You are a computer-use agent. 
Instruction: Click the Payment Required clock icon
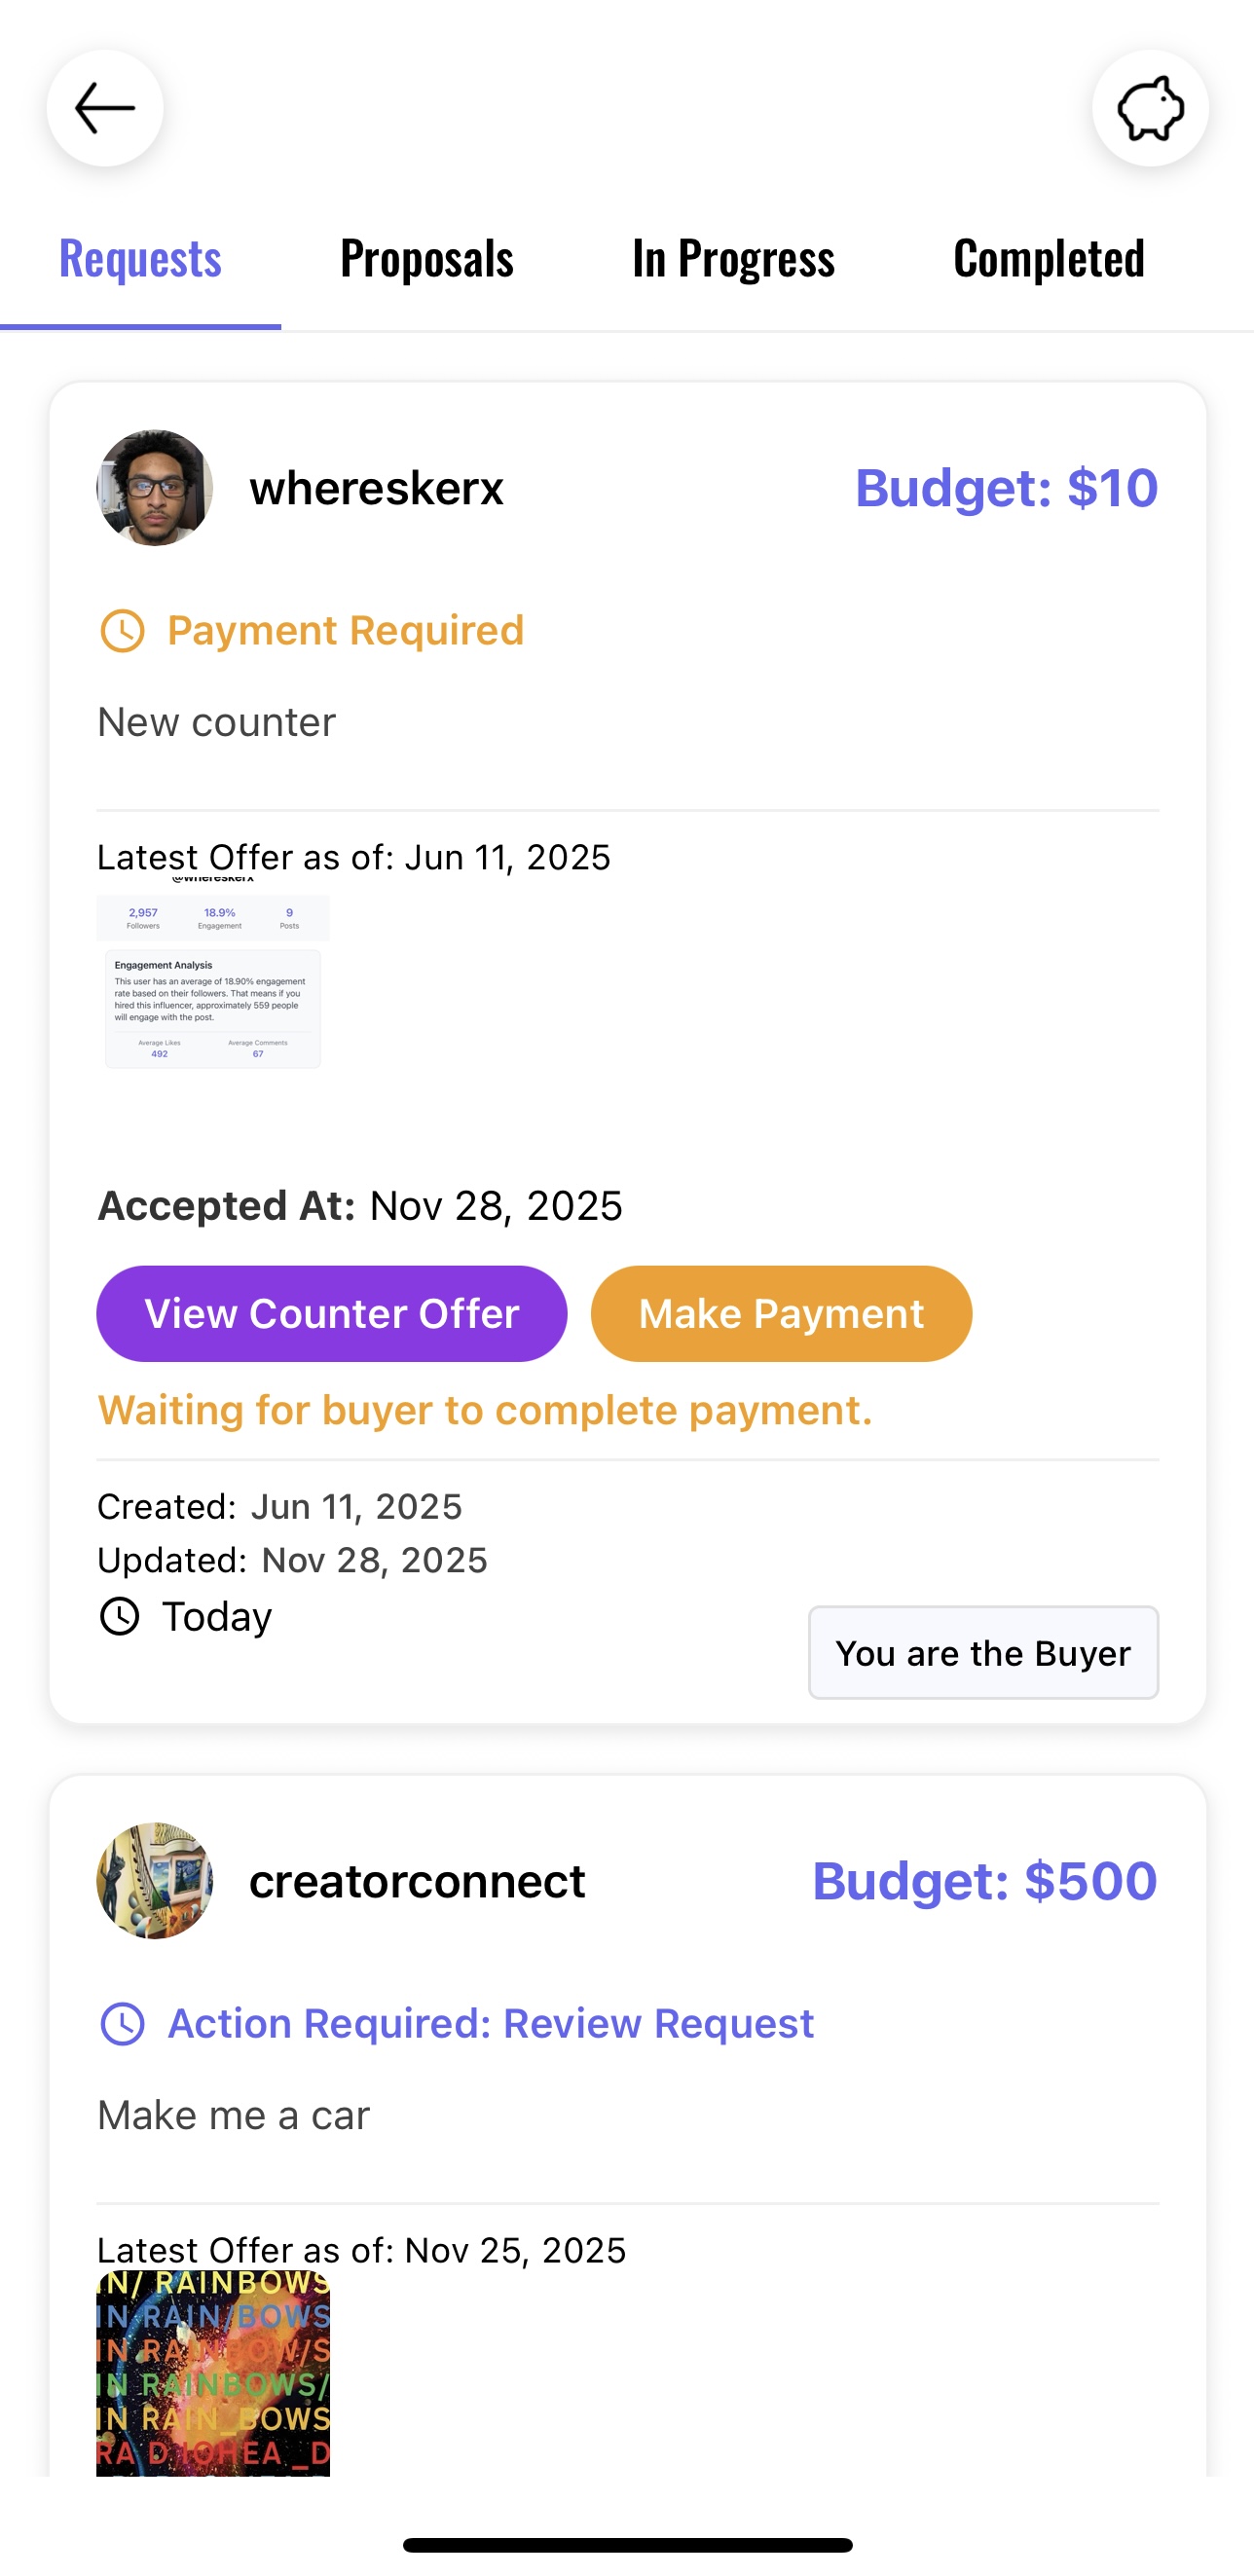(x=123, y=631)
